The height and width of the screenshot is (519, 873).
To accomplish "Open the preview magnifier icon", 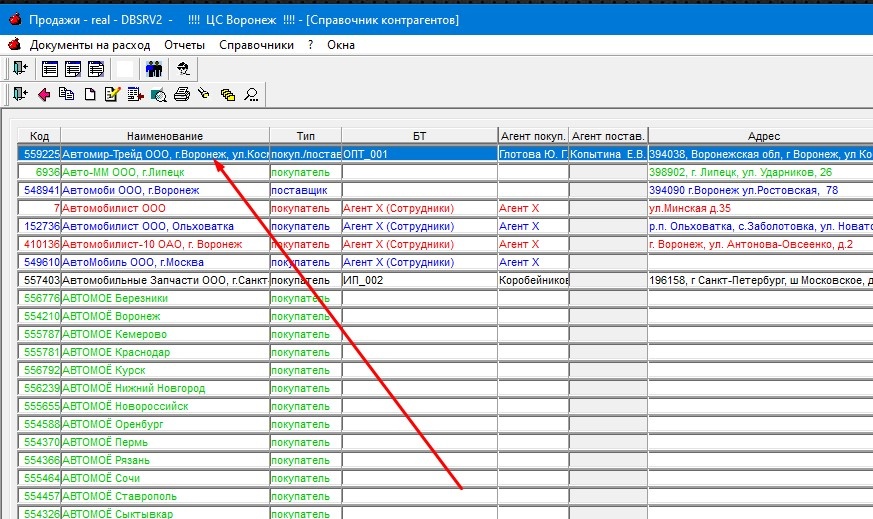I will coord(159,95).
